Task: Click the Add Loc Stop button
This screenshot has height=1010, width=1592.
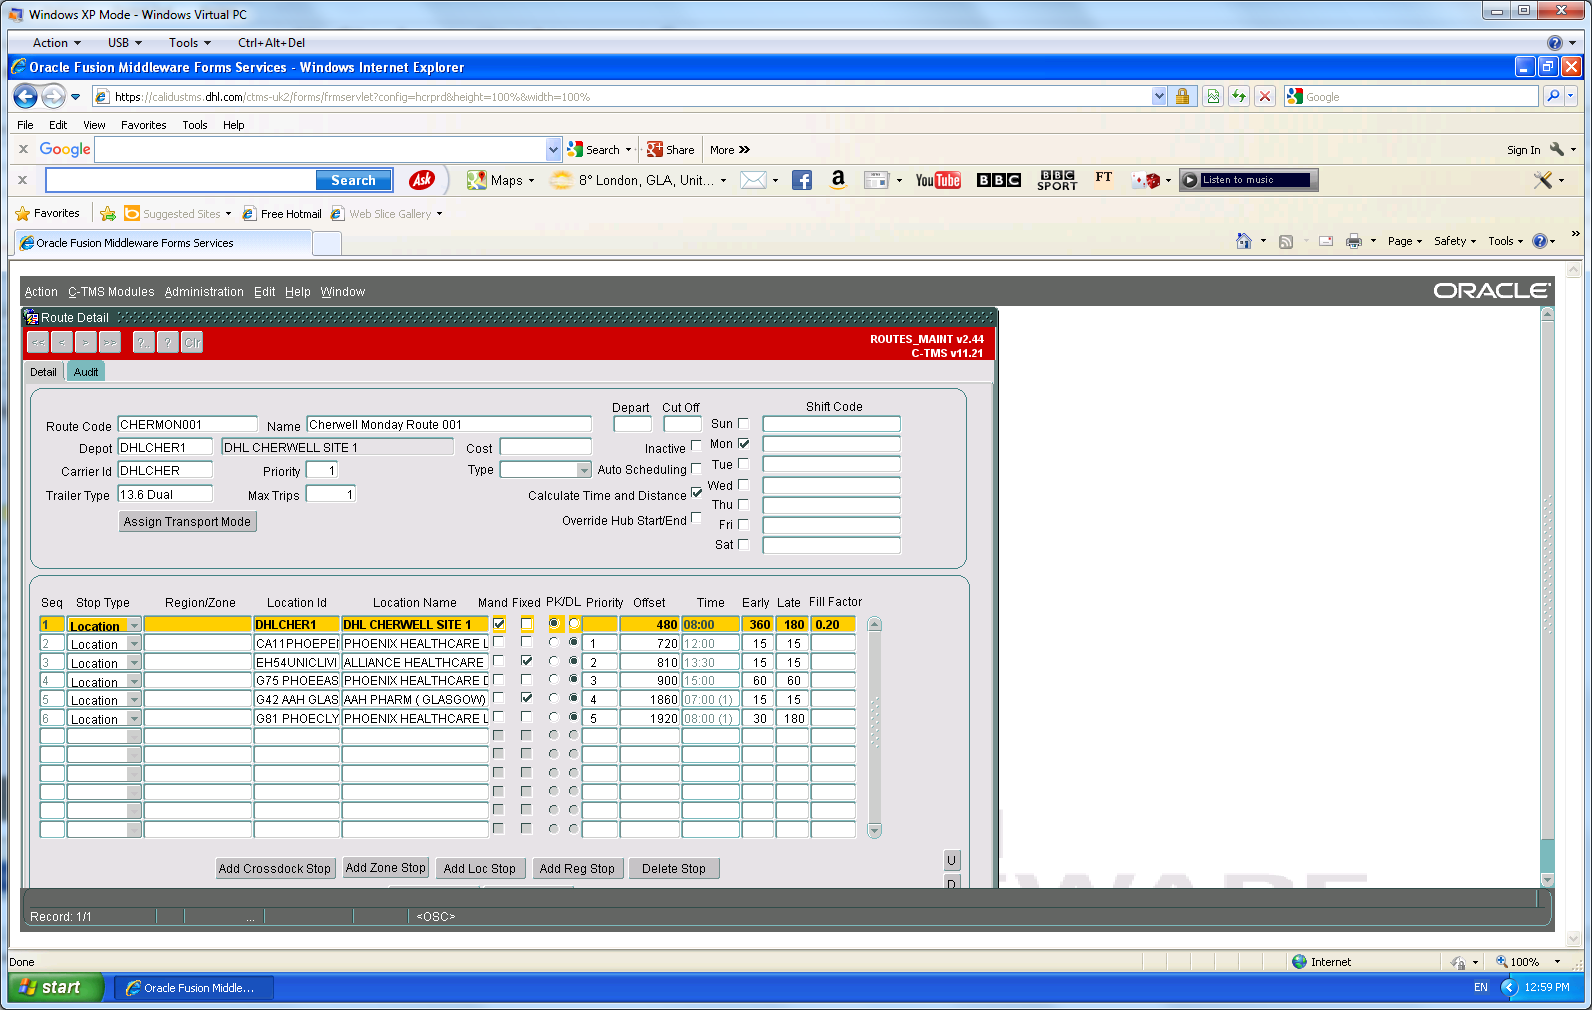Action: 480,869
